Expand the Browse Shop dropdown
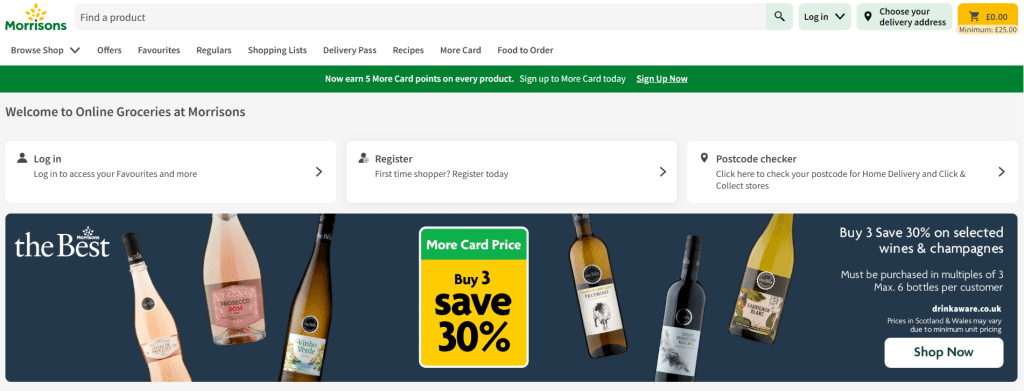Viewport: 1024px width, 391px height. pos(46,50)
